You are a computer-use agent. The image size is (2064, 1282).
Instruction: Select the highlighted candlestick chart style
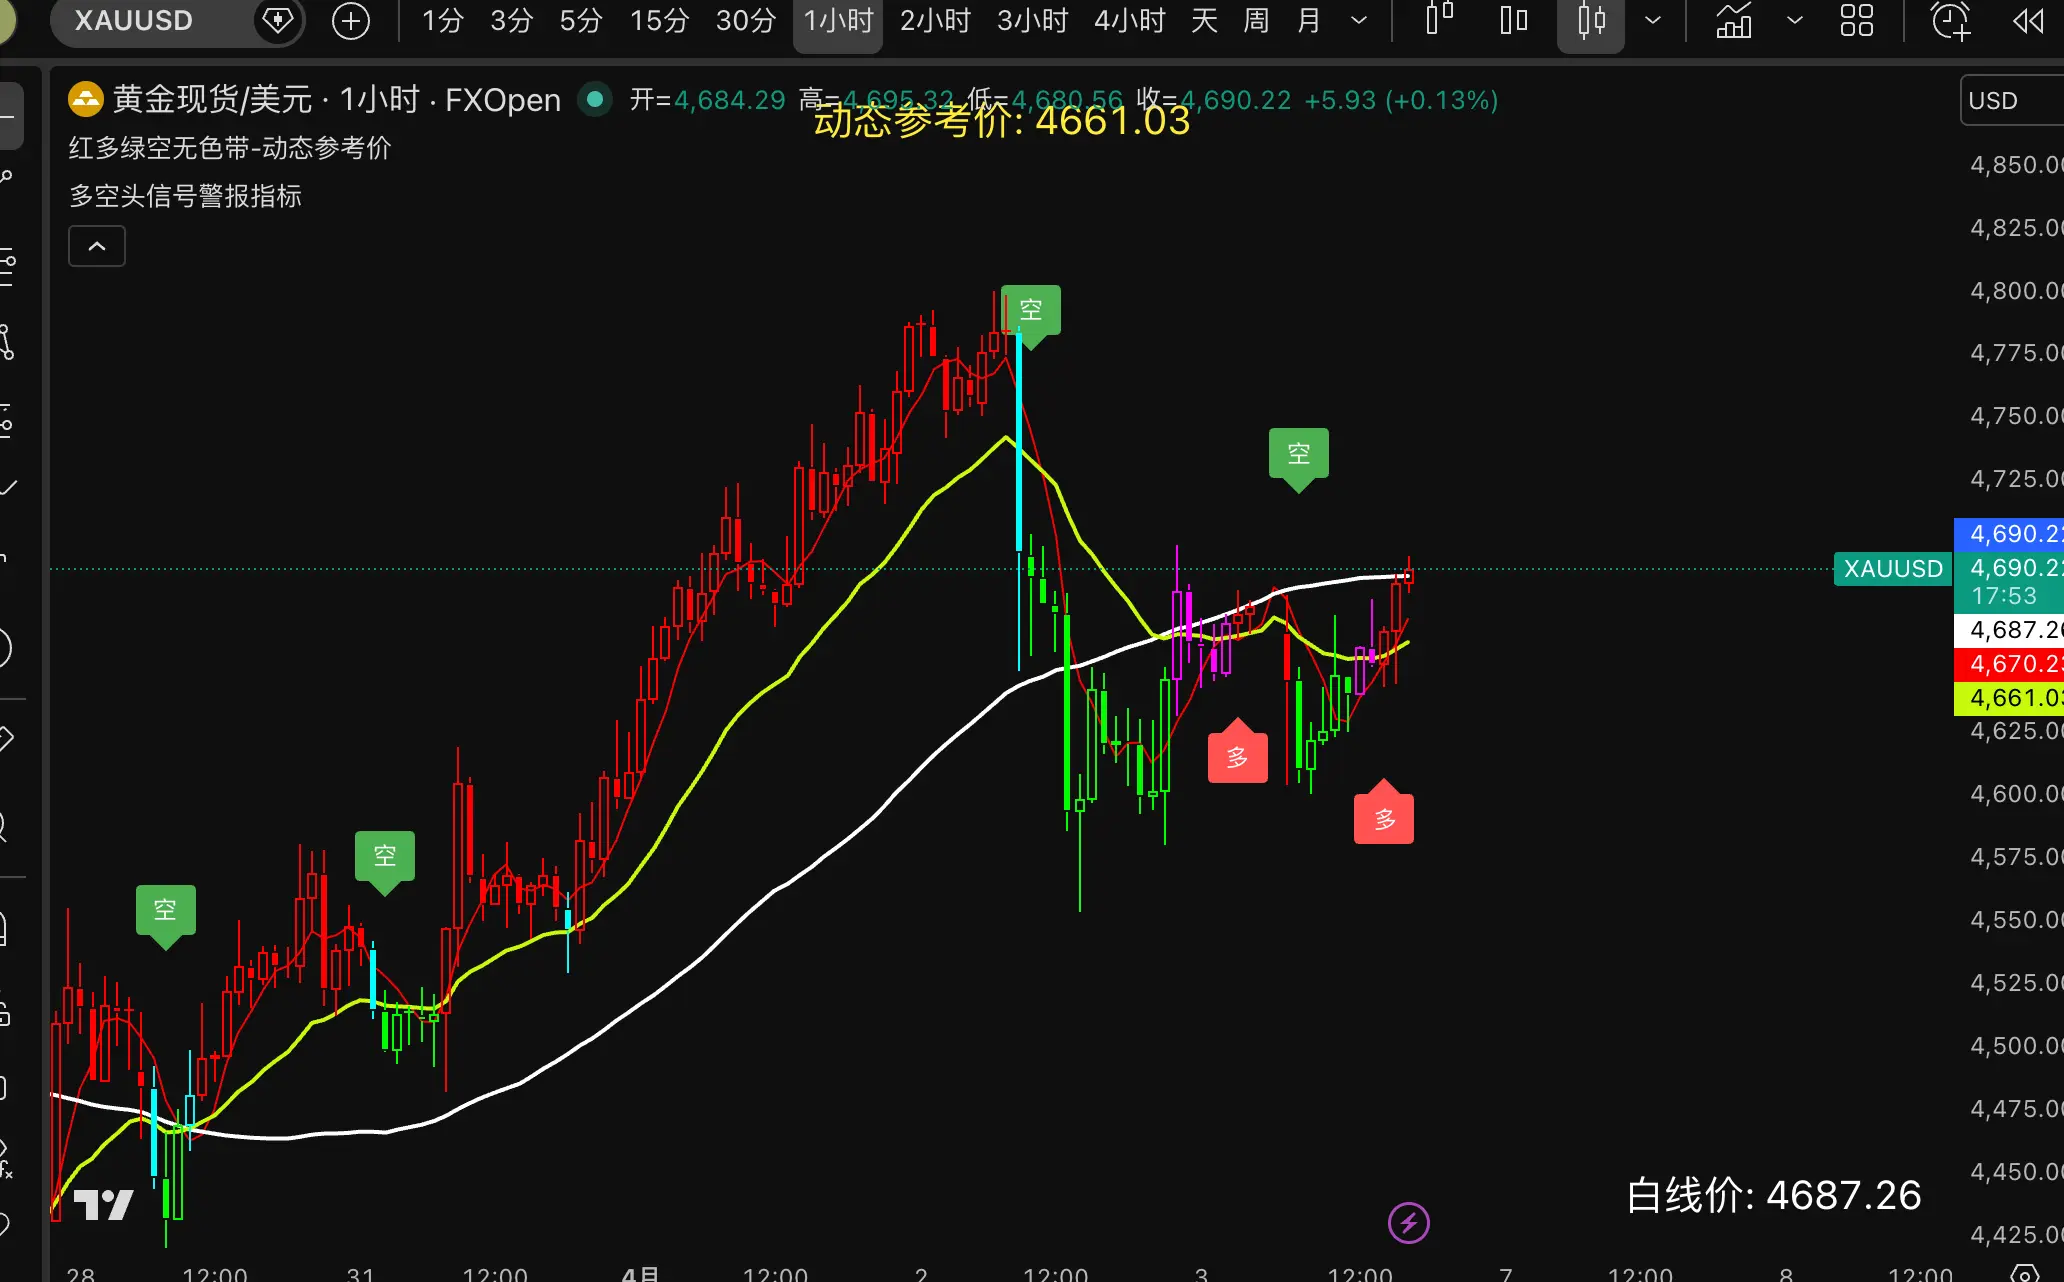(x=1590, y=21)
